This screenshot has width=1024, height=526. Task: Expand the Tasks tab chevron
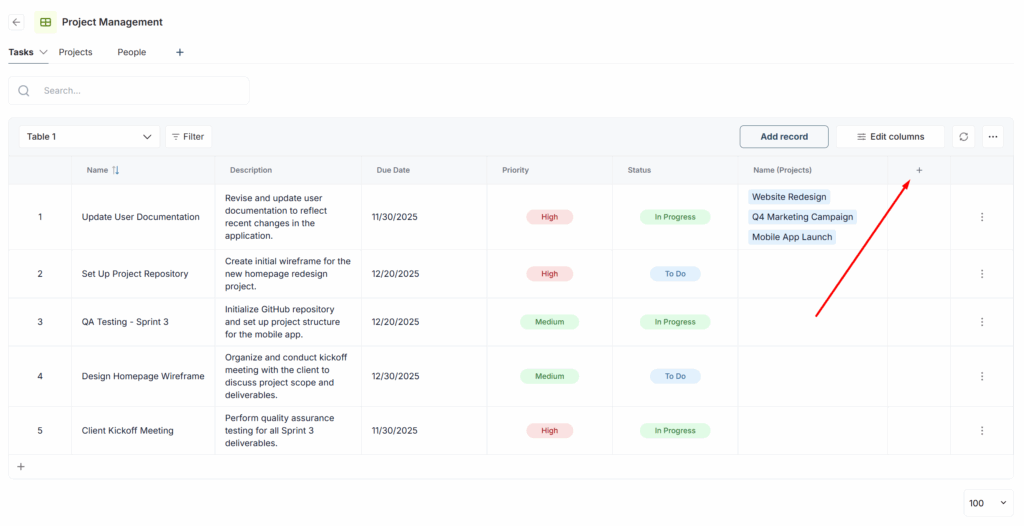click(x=44, y=52)
